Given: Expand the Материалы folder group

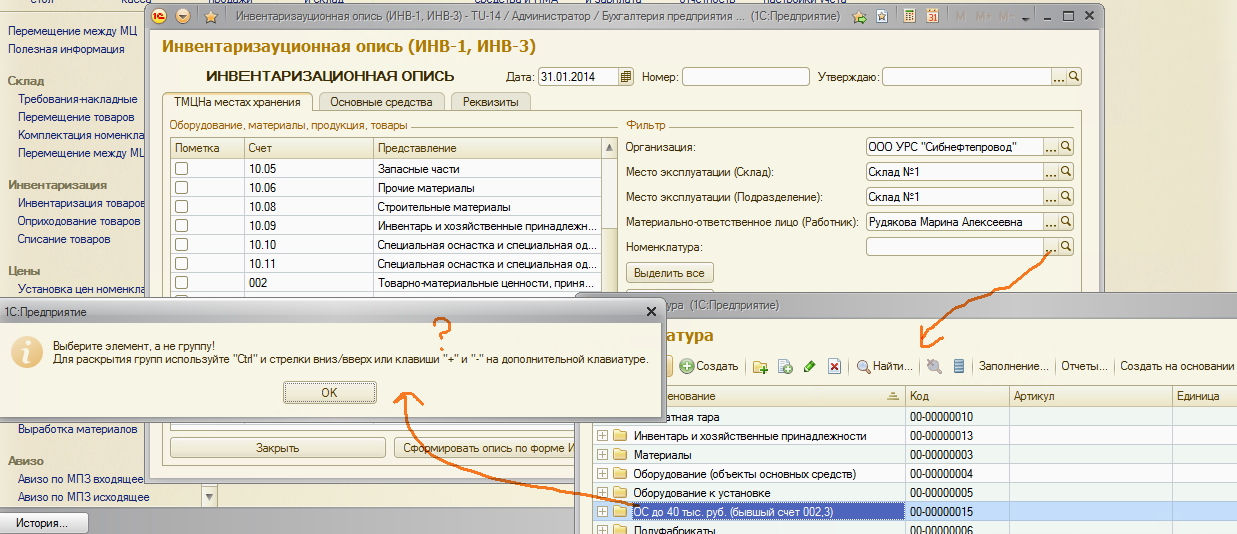Looking at the screenshot, I should (602, 455).
